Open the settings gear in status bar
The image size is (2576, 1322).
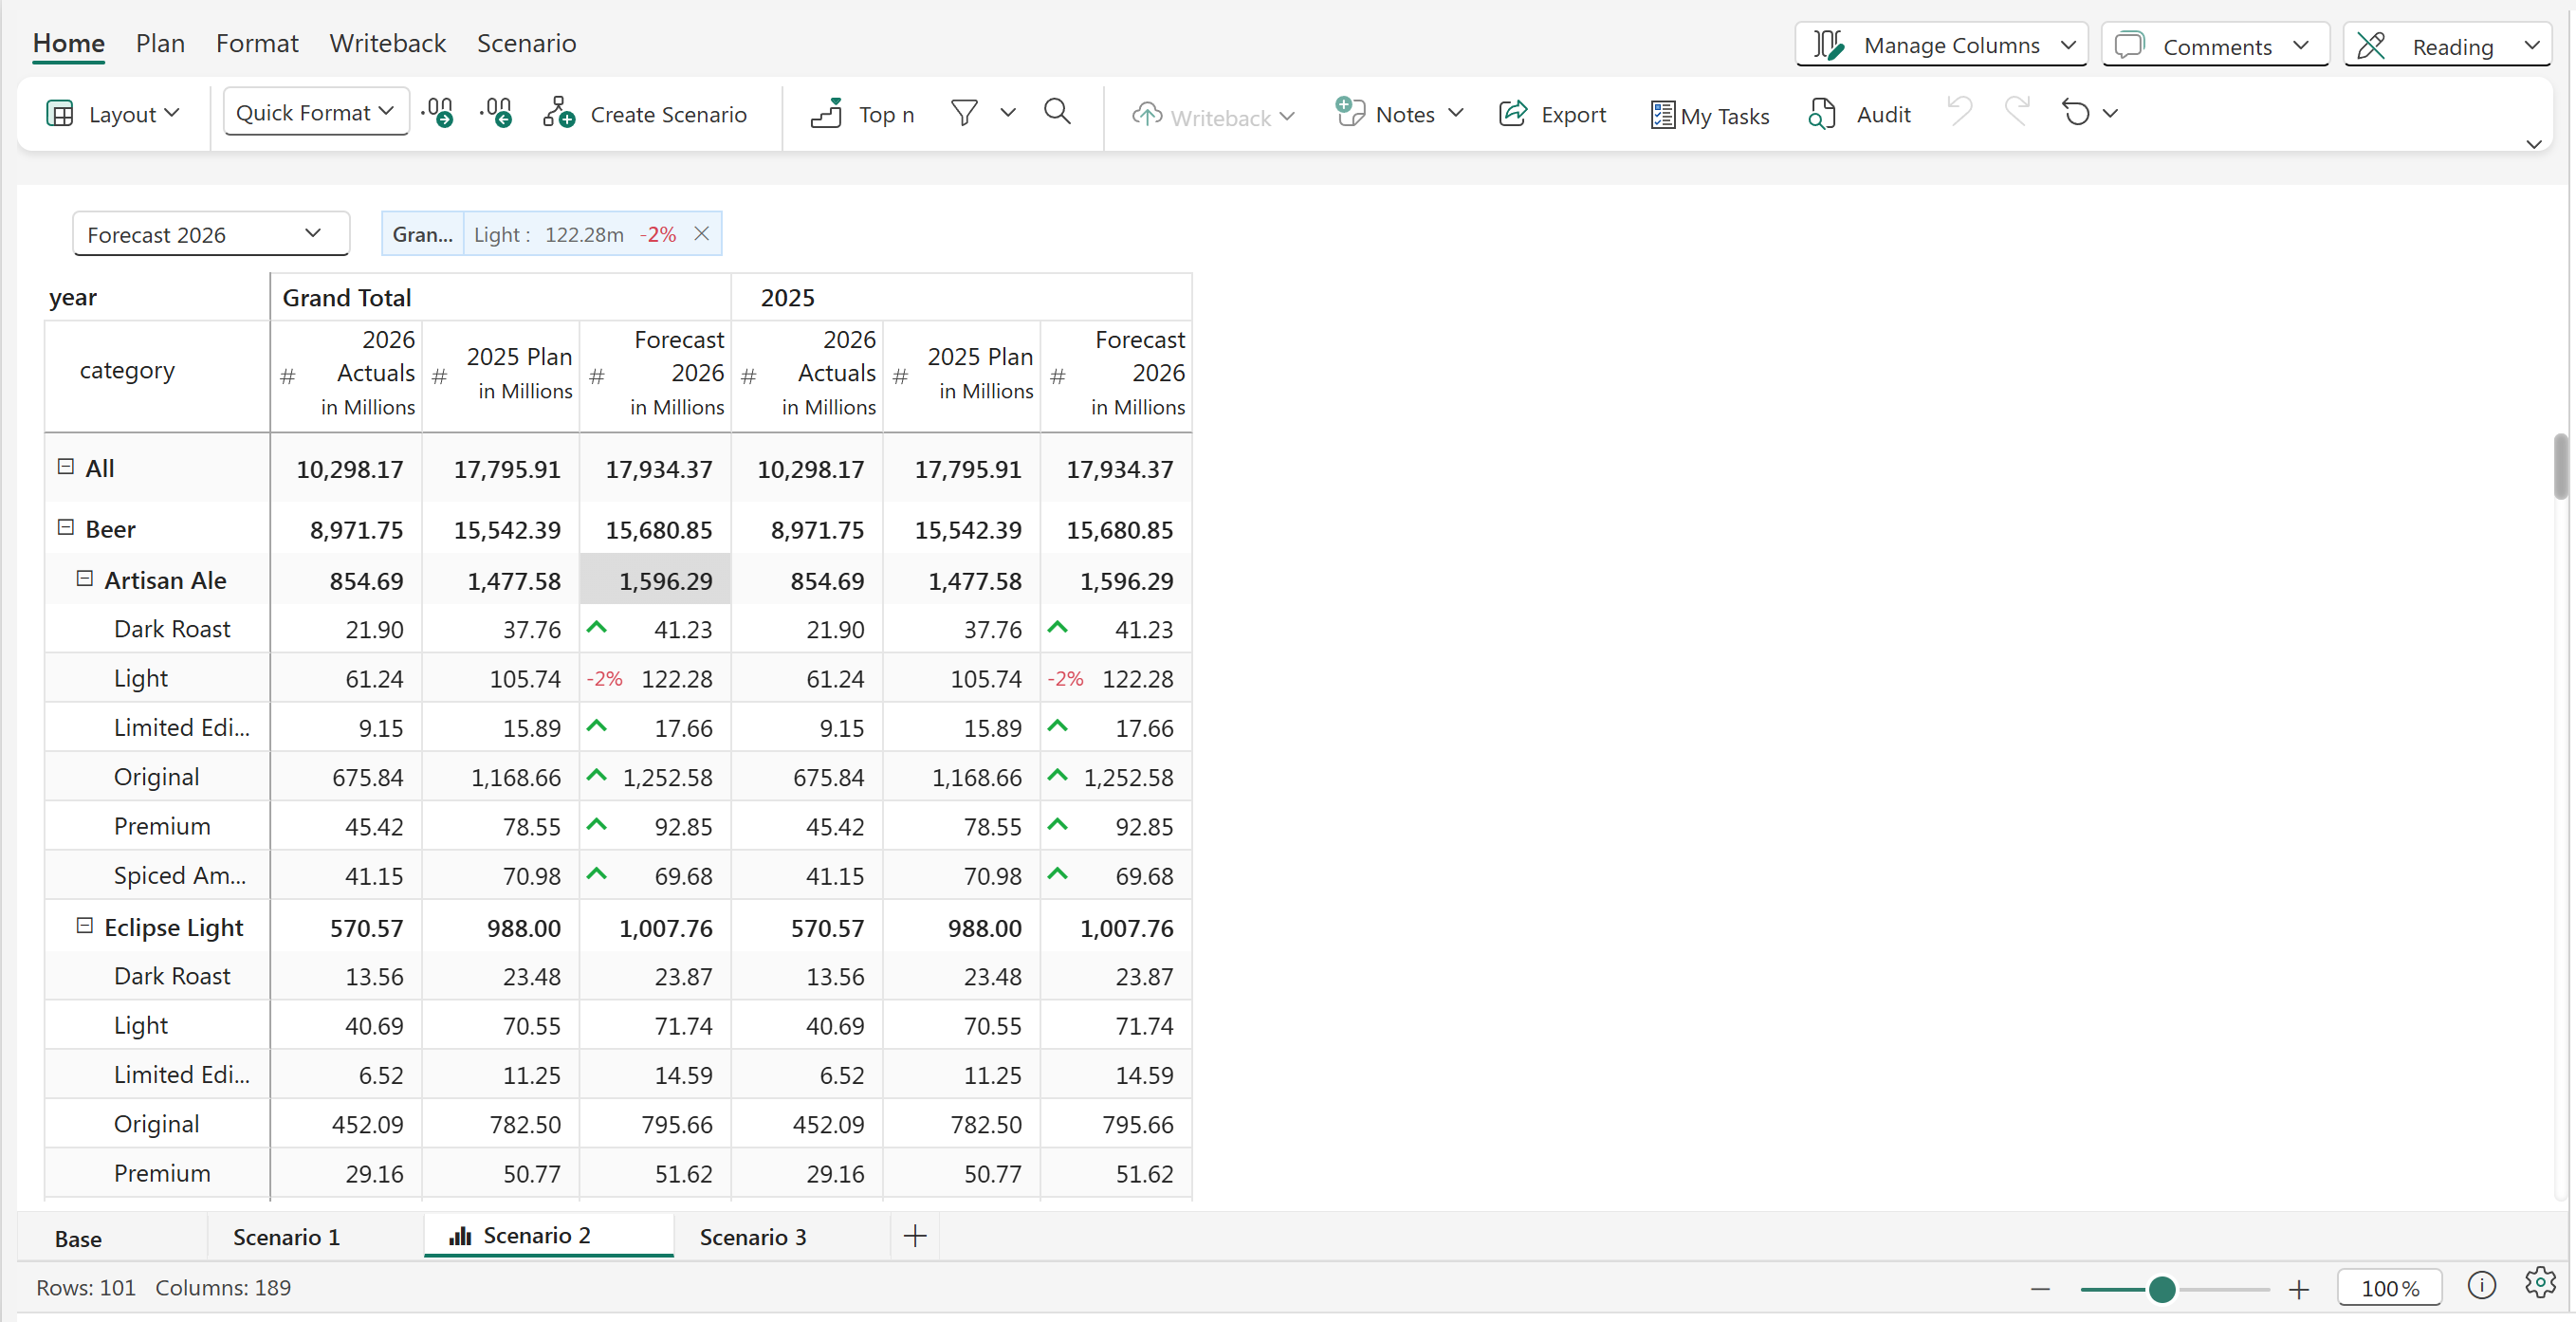click(x=2539, y=1283)
